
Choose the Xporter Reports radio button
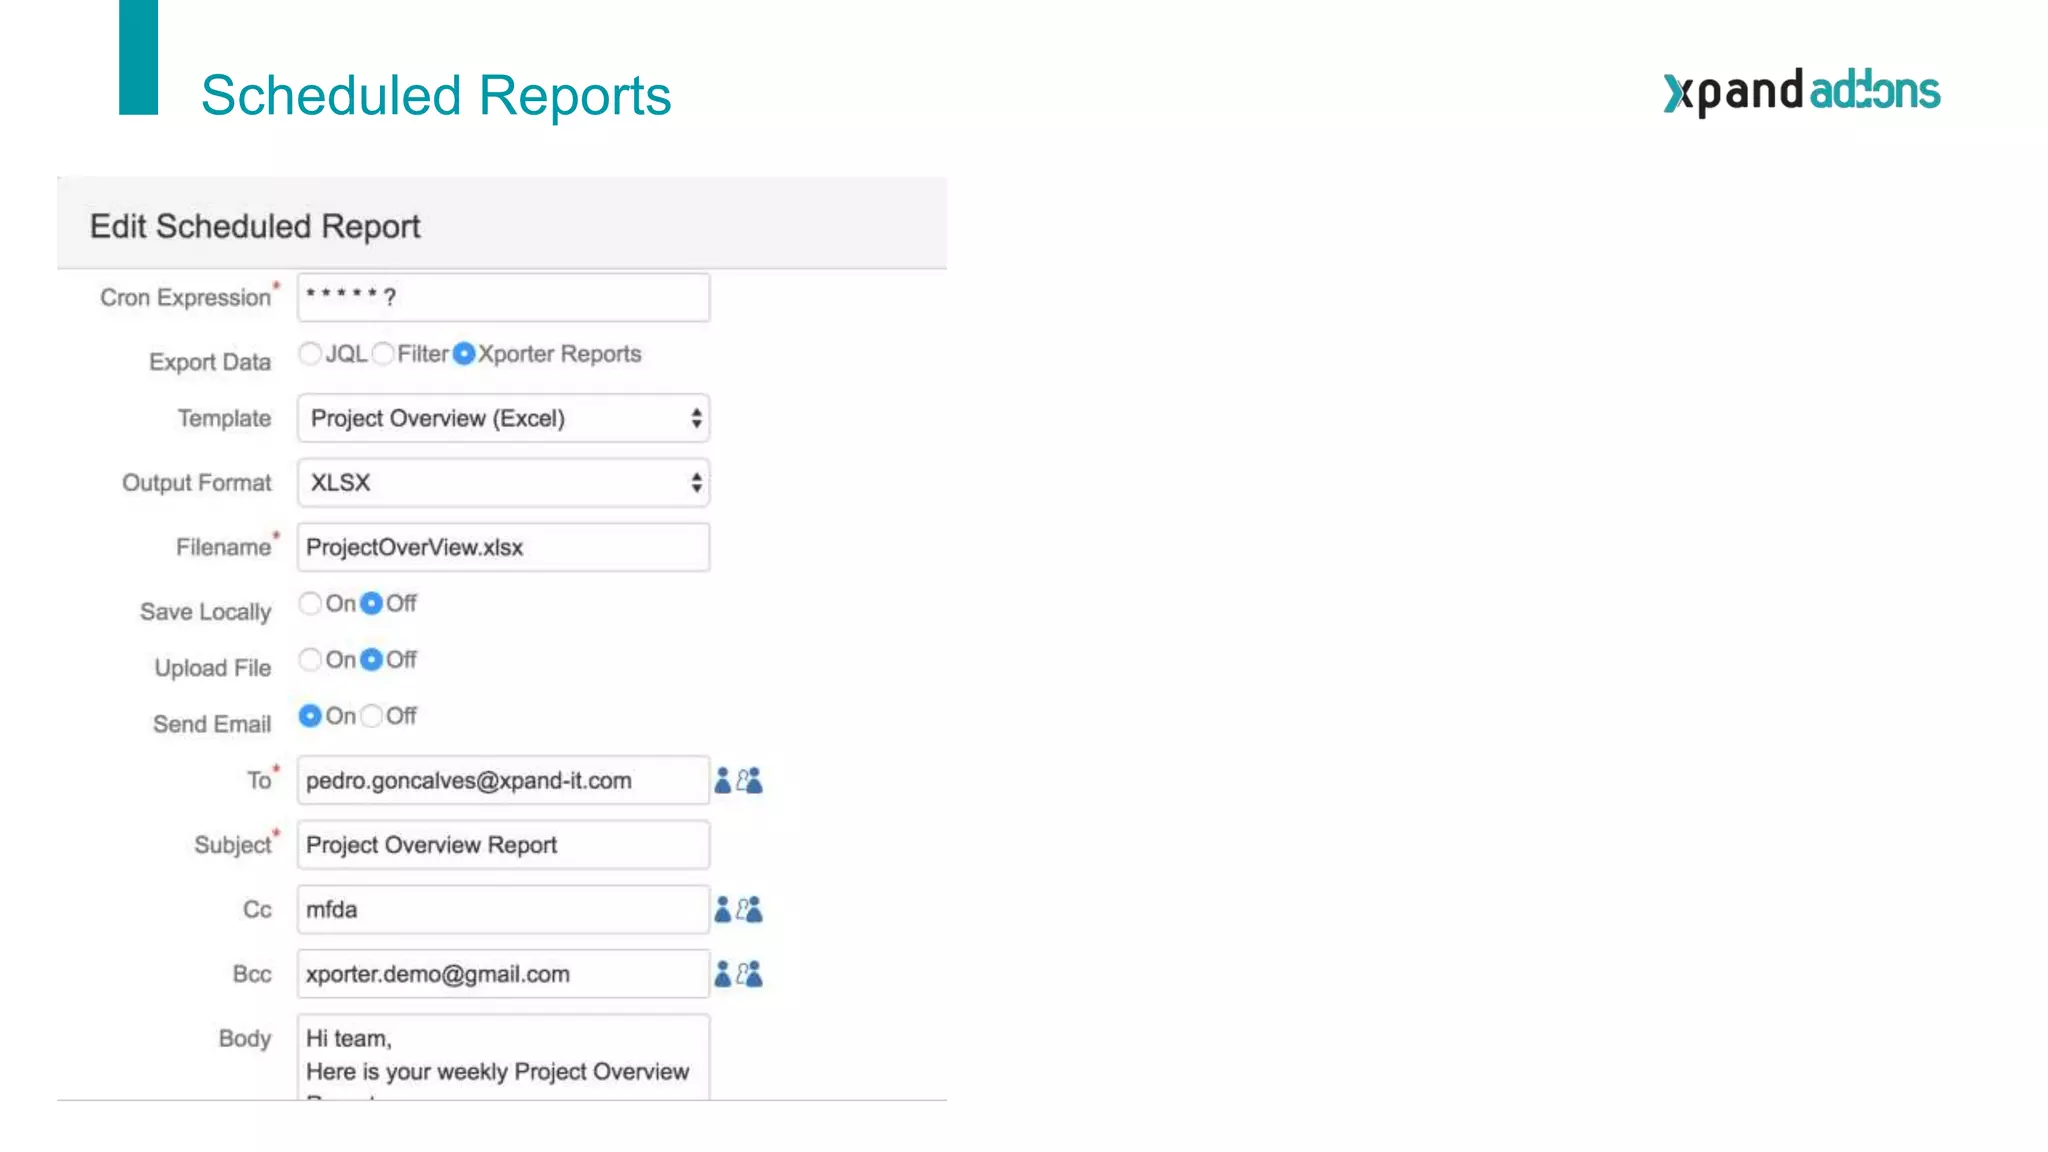464,354
